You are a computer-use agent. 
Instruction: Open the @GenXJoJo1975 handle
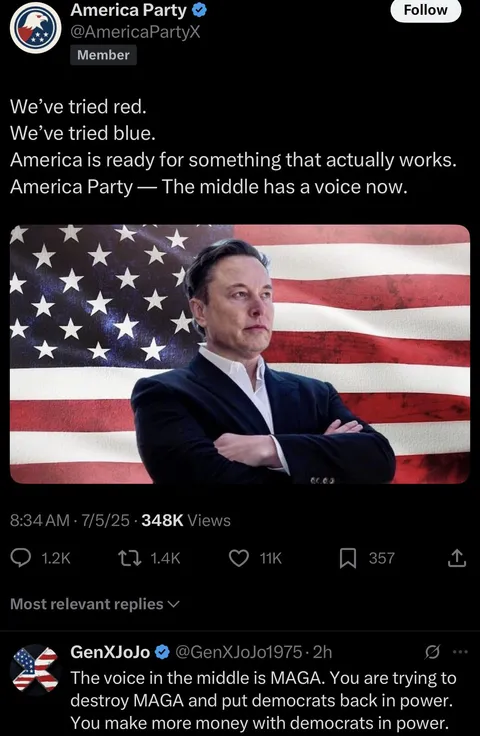coord(238,652)
